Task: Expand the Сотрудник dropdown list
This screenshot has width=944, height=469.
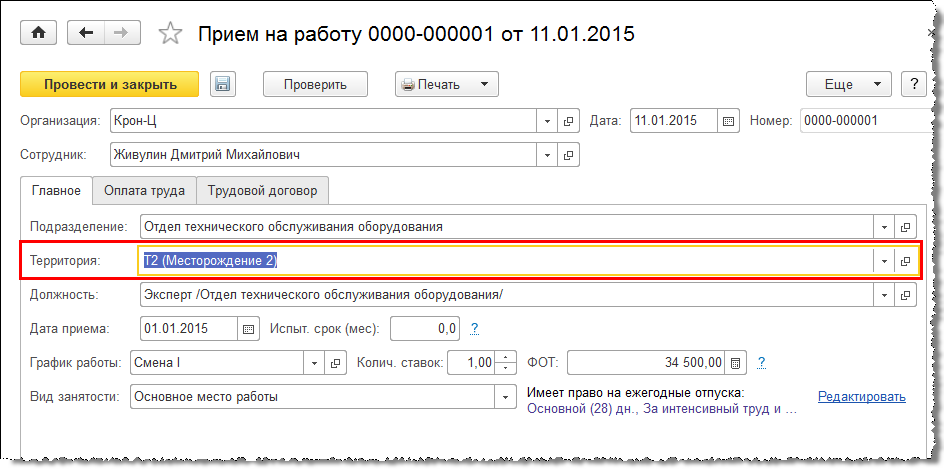Action: tap(547, 155)
